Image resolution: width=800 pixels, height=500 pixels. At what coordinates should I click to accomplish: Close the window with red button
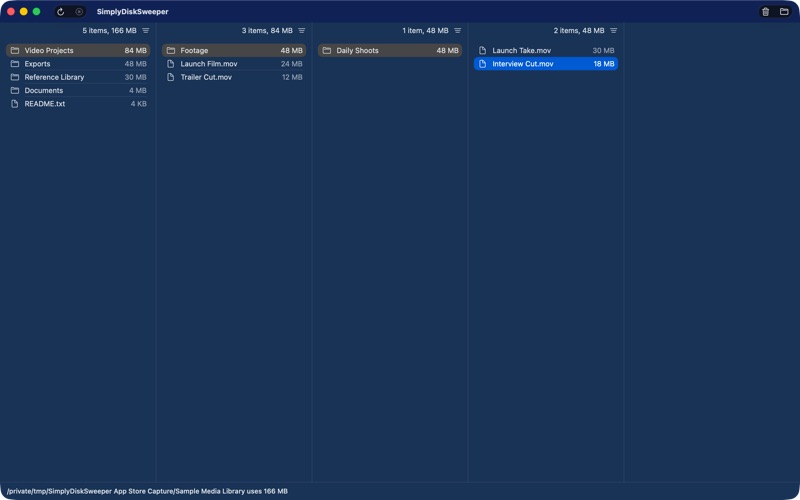pos(11,12)
